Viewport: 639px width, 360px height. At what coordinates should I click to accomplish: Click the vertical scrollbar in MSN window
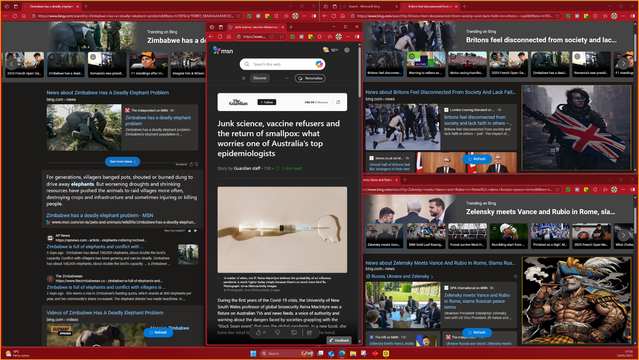point(359,73)
